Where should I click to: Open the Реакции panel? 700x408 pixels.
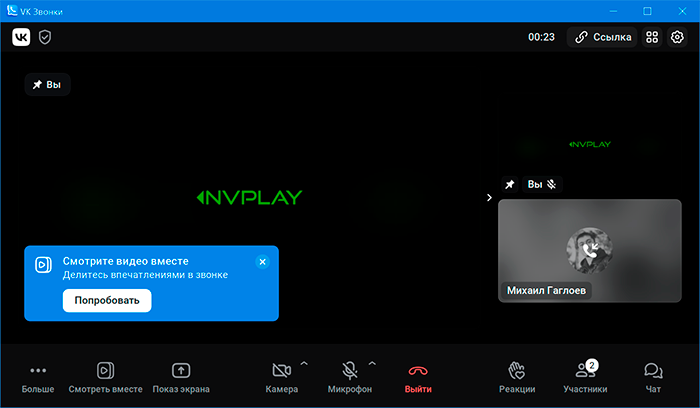[517, 378]
